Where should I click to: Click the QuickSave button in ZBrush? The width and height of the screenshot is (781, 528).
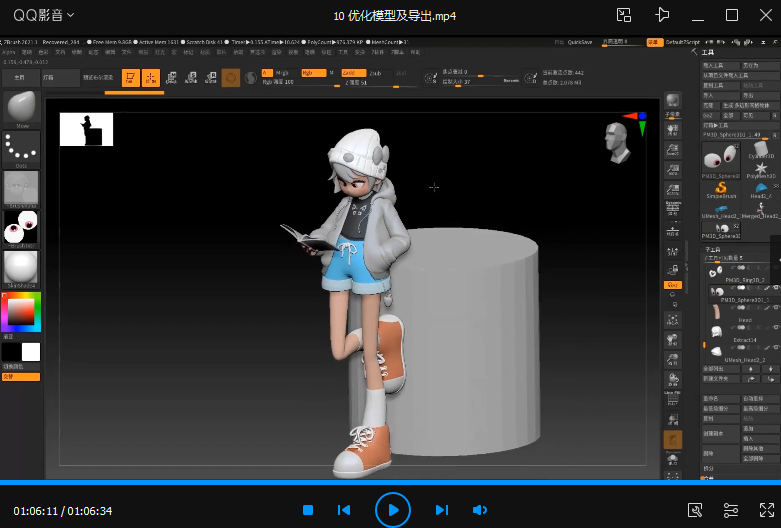(x=579, y=43)
